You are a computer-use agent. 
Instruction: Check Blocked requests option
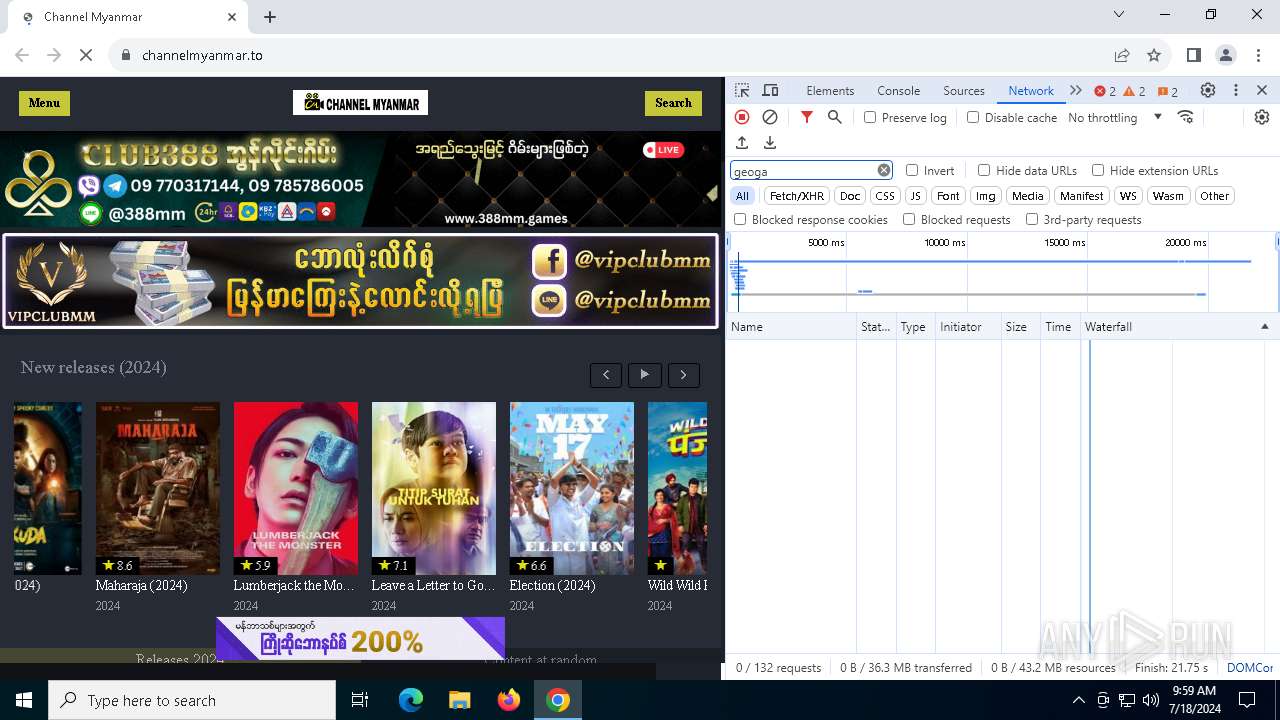(909, 219)
